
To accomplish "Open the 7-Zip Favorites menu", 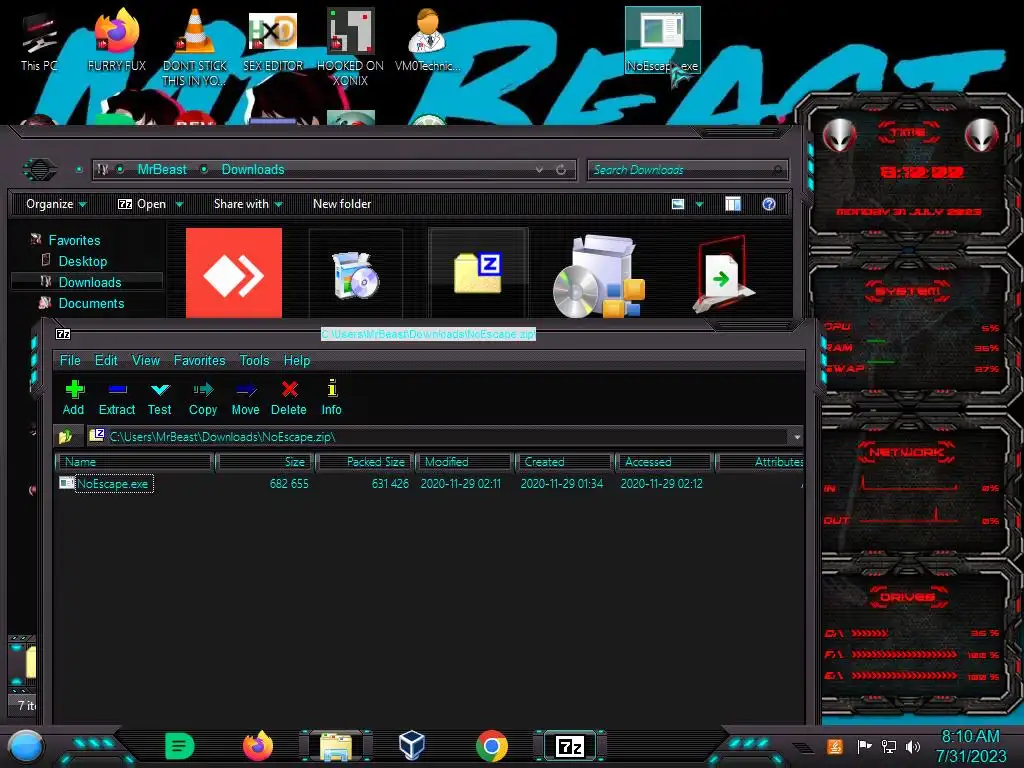I will coord(199,360).
